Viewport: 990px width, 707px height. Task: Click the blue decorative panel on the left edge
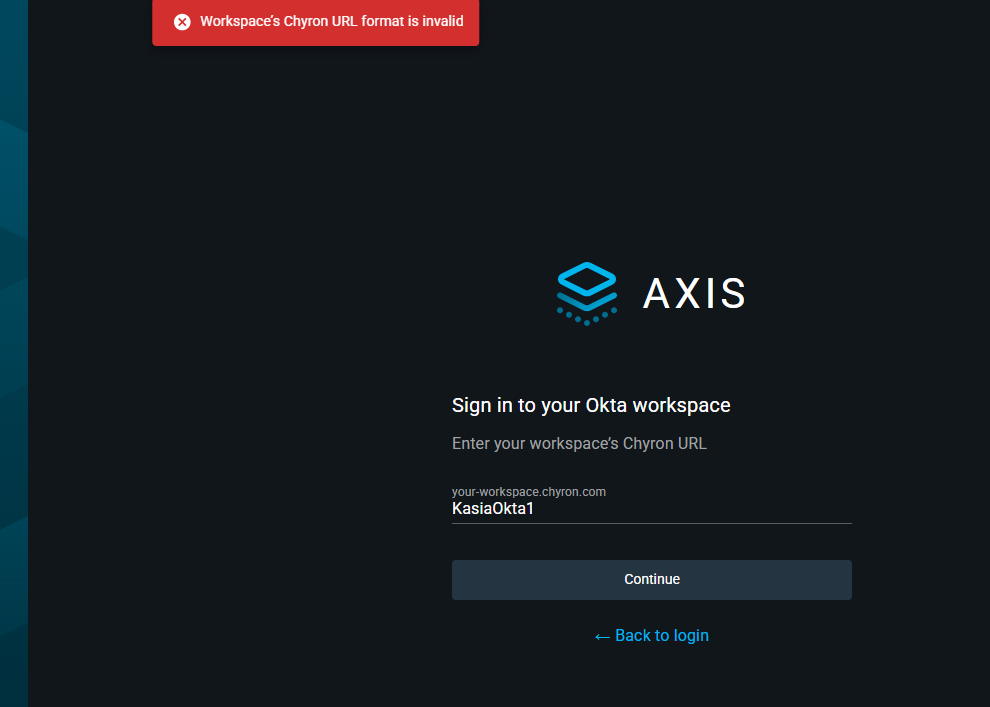click(x=13, y=350)
